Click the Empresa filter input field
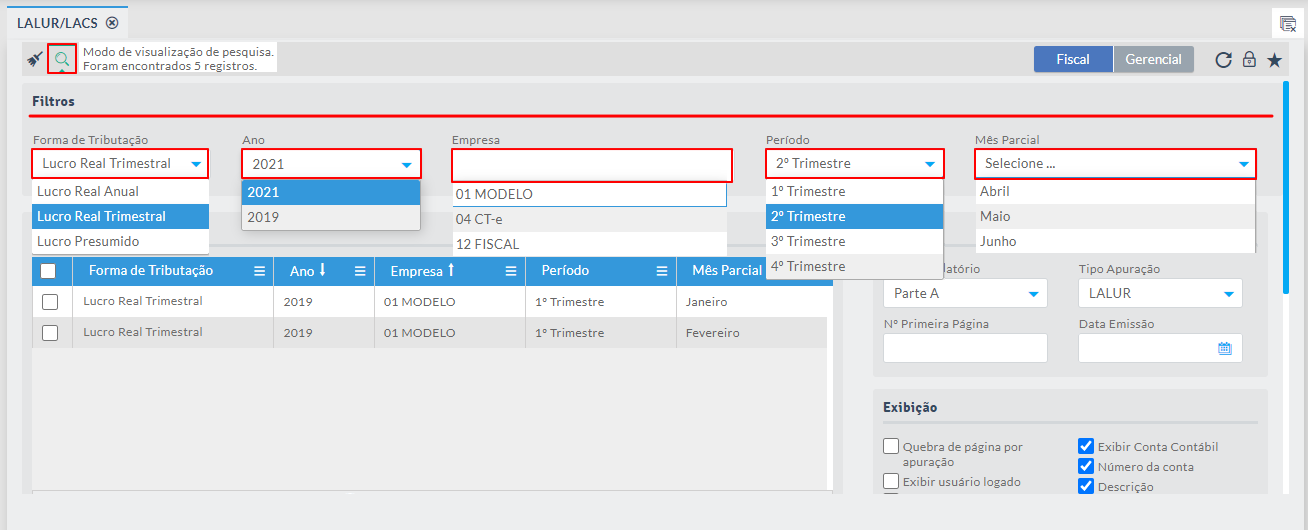Viewport: 1308px width, 530px height. 591,164
